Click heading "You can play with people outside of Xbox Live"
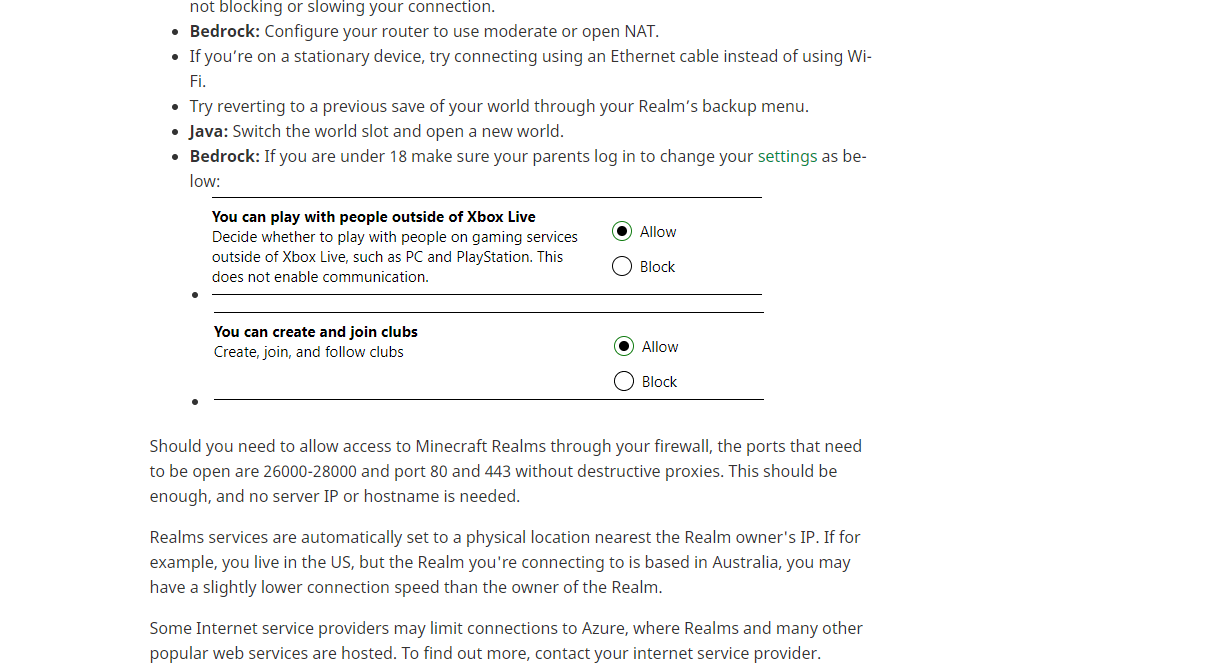 point(374,216)
